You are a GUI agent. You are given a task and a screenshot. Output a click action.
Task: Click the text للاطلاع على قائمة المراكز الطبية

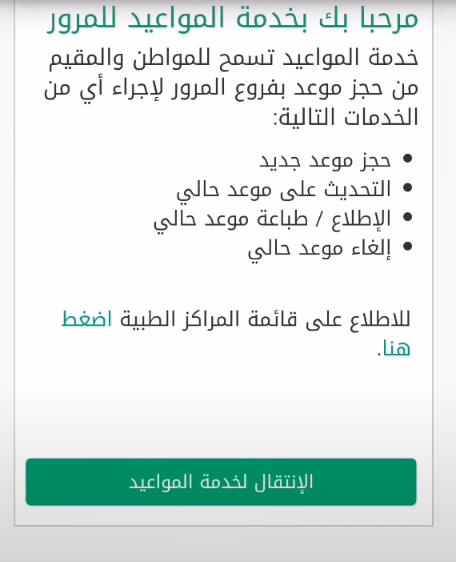tap(265, 319)
